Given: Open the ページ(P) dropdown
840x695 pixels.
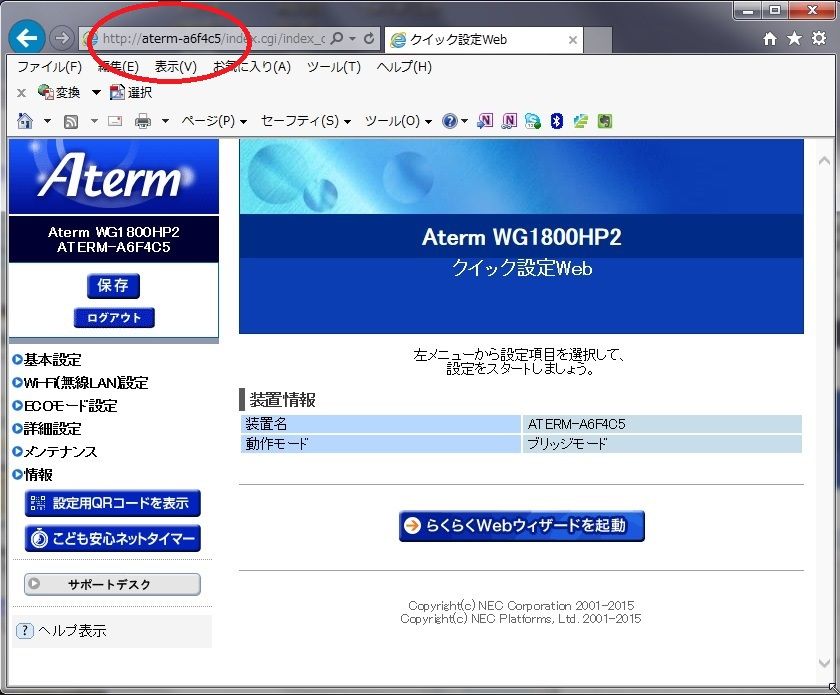Looking at the screenshot, I should click(214, 121).
